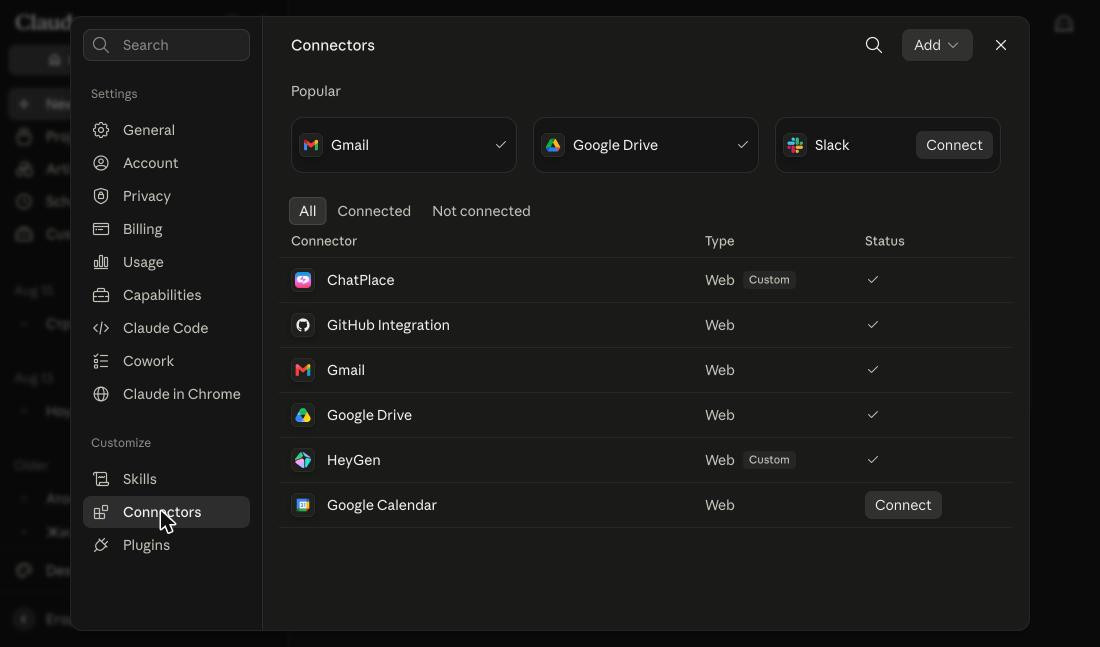This screenshot has height=647, width=1100.
Task: Click the Custom badge on ChatPlace
Action: (769, 280)
